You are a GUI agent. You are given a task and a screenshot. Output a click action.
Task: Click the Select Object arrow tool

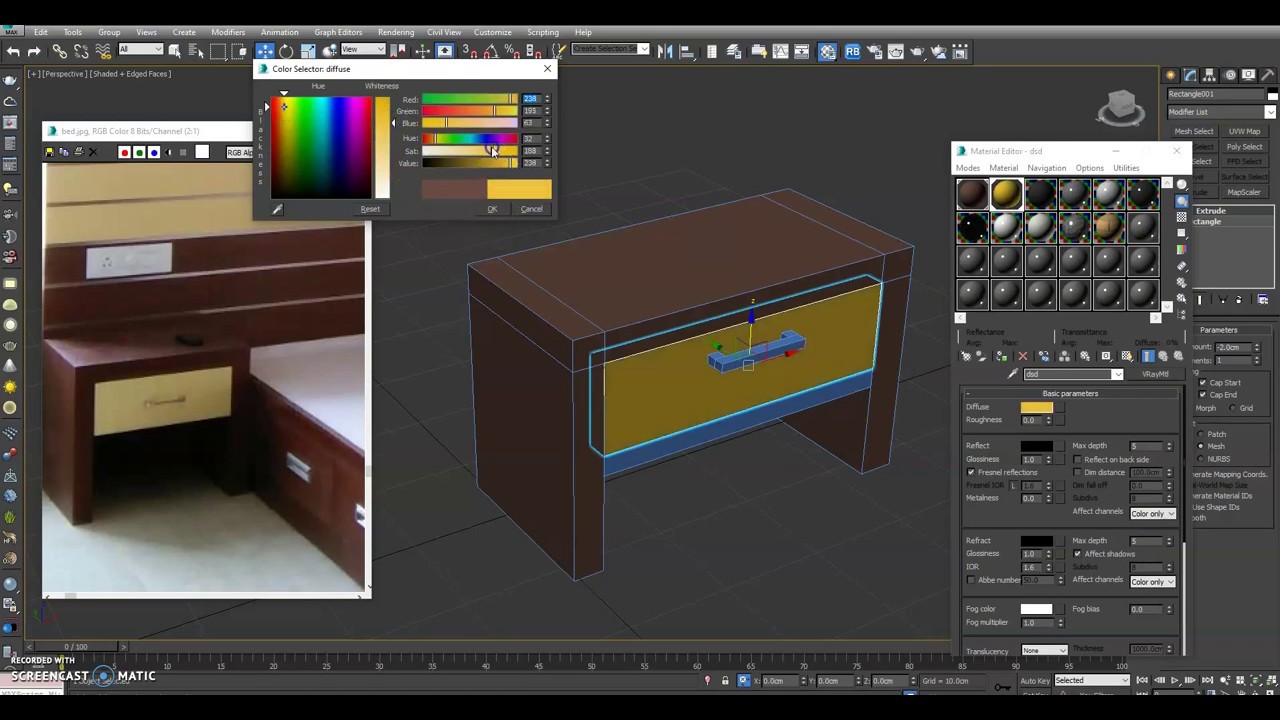(x=175, y=51)
